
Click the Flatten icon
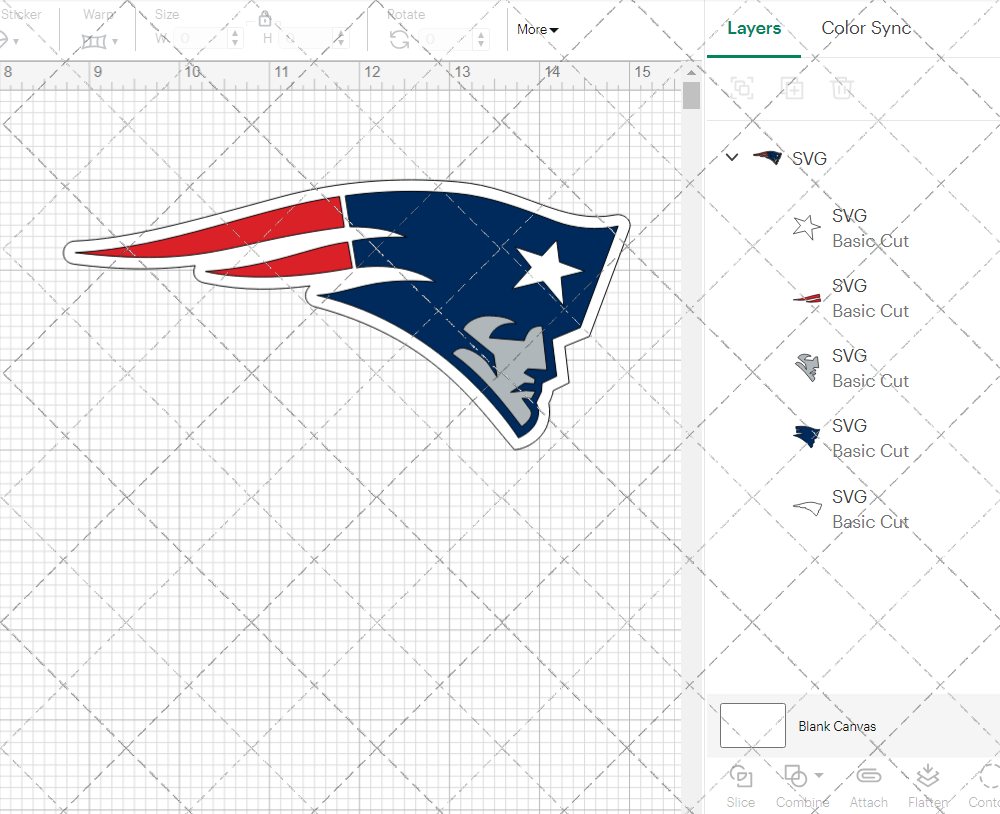(x=927, y=777)
